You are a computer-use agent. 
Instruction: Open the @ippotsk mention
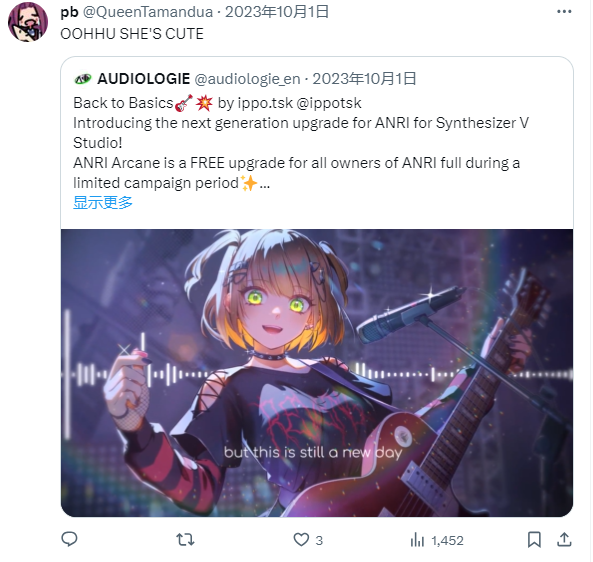(329, 103)
